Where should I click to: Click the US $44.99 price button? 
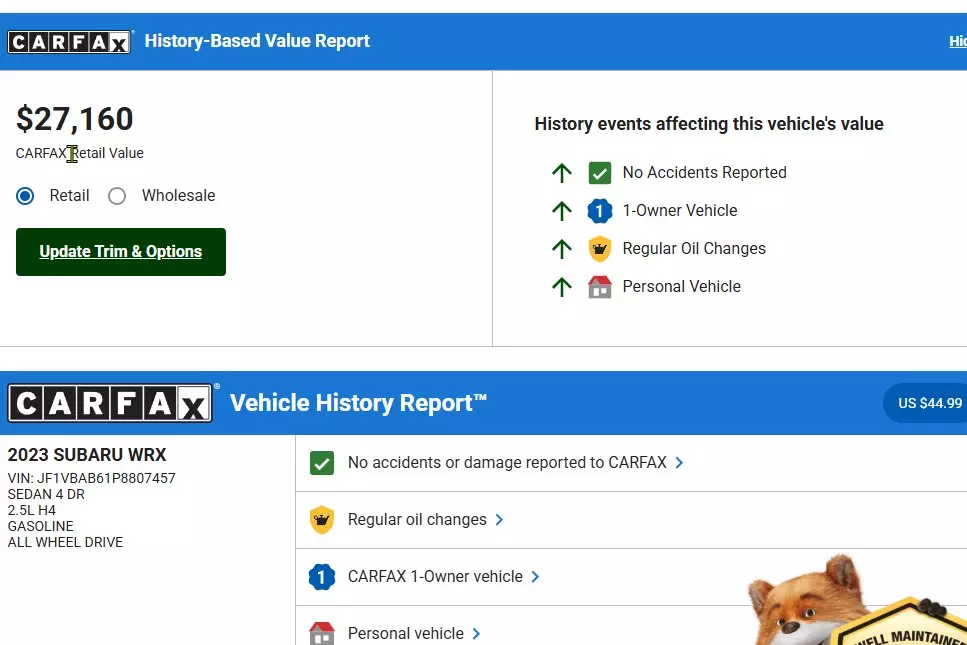[926, 403]
